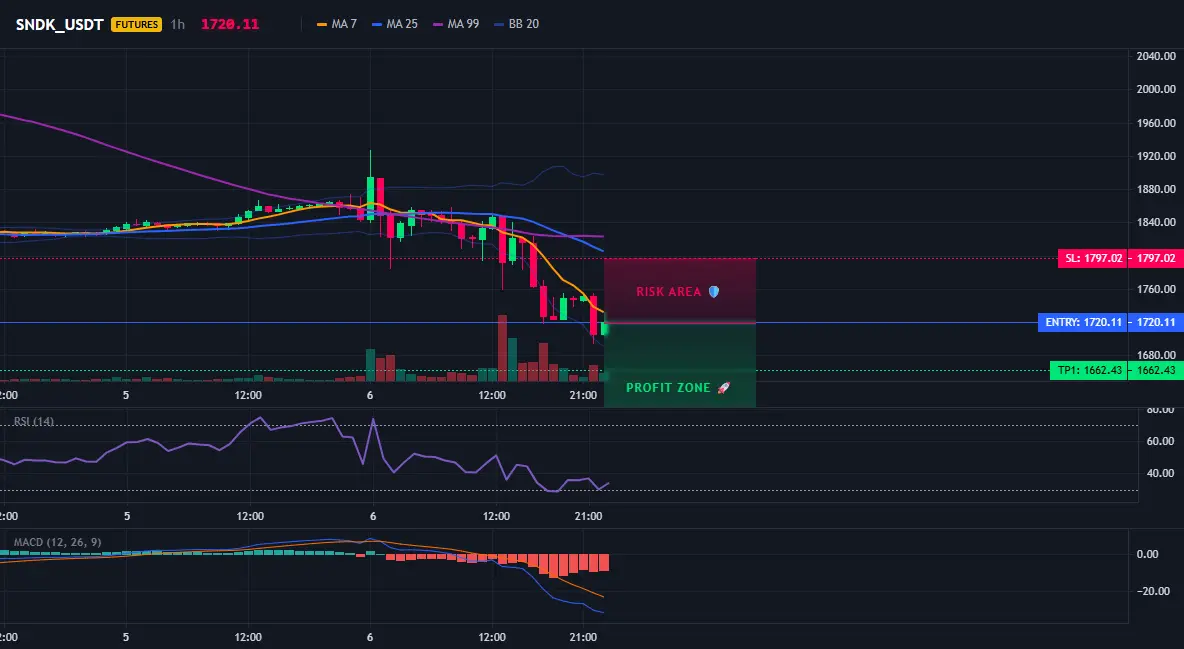The height and width of the screenshot is (649, 1184).
Task: Click the 1680.00 price axis value
Action: 1156,355
